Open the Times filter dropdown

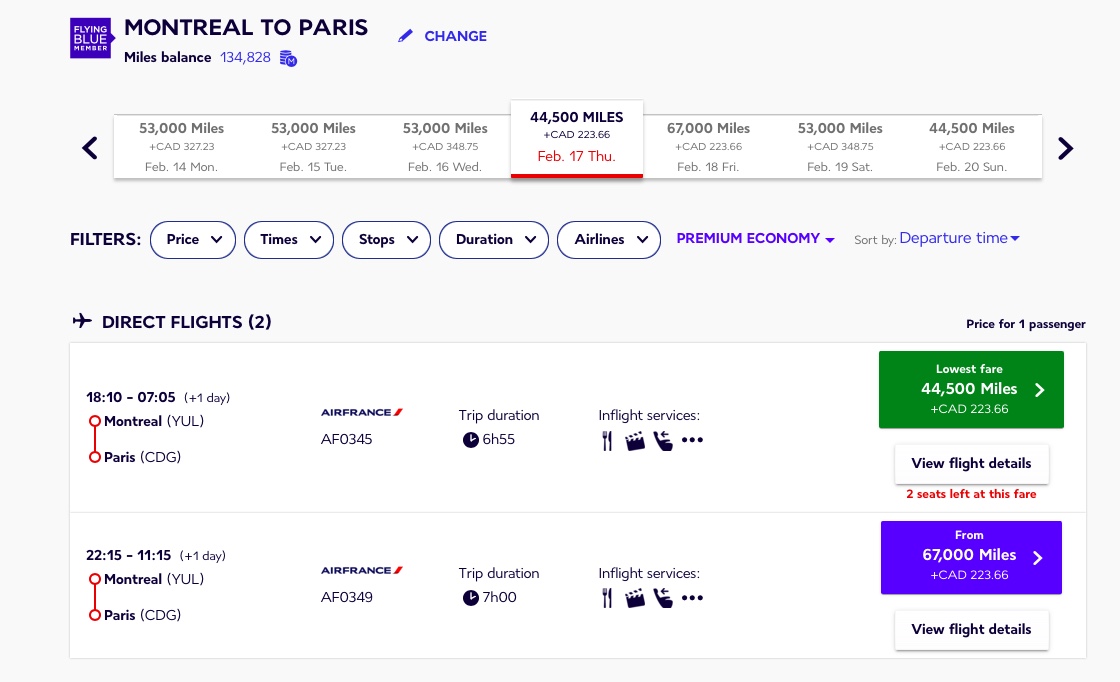pyautogui.click(x=289, y=240)
